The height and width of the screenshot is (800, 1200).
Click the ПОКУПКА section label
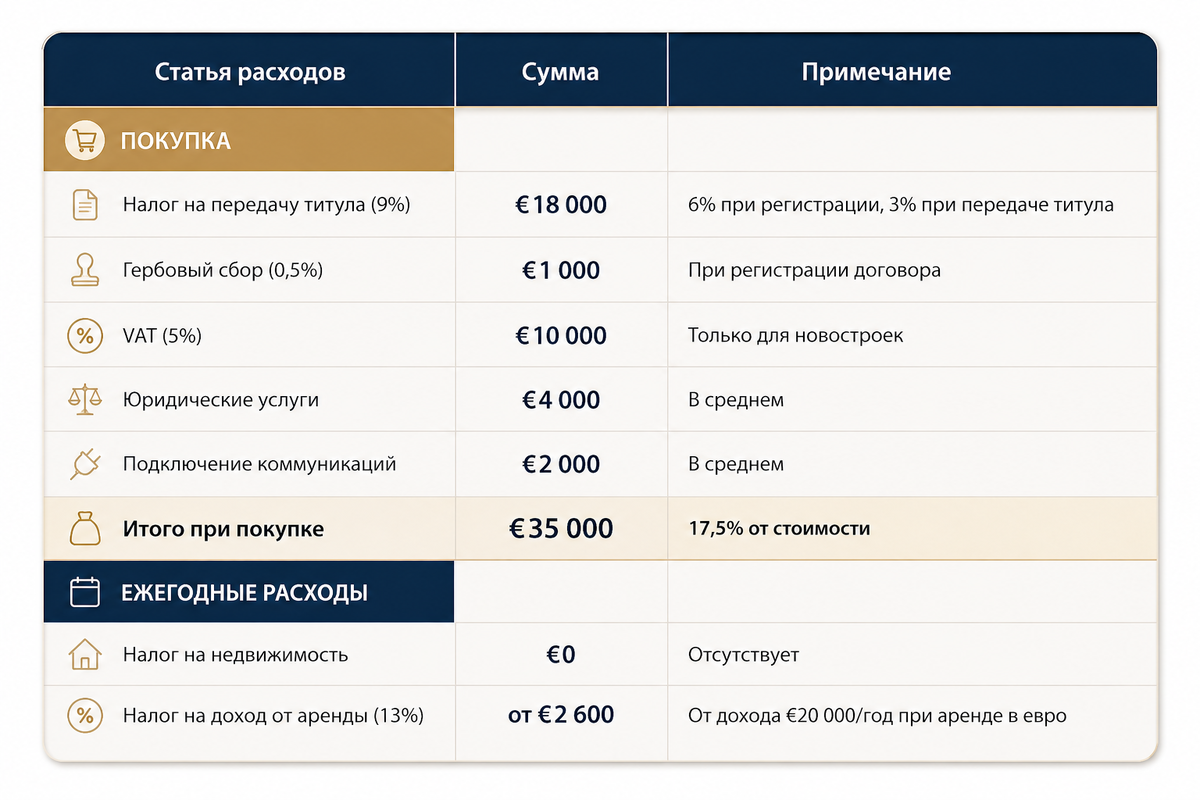point(176,141)
